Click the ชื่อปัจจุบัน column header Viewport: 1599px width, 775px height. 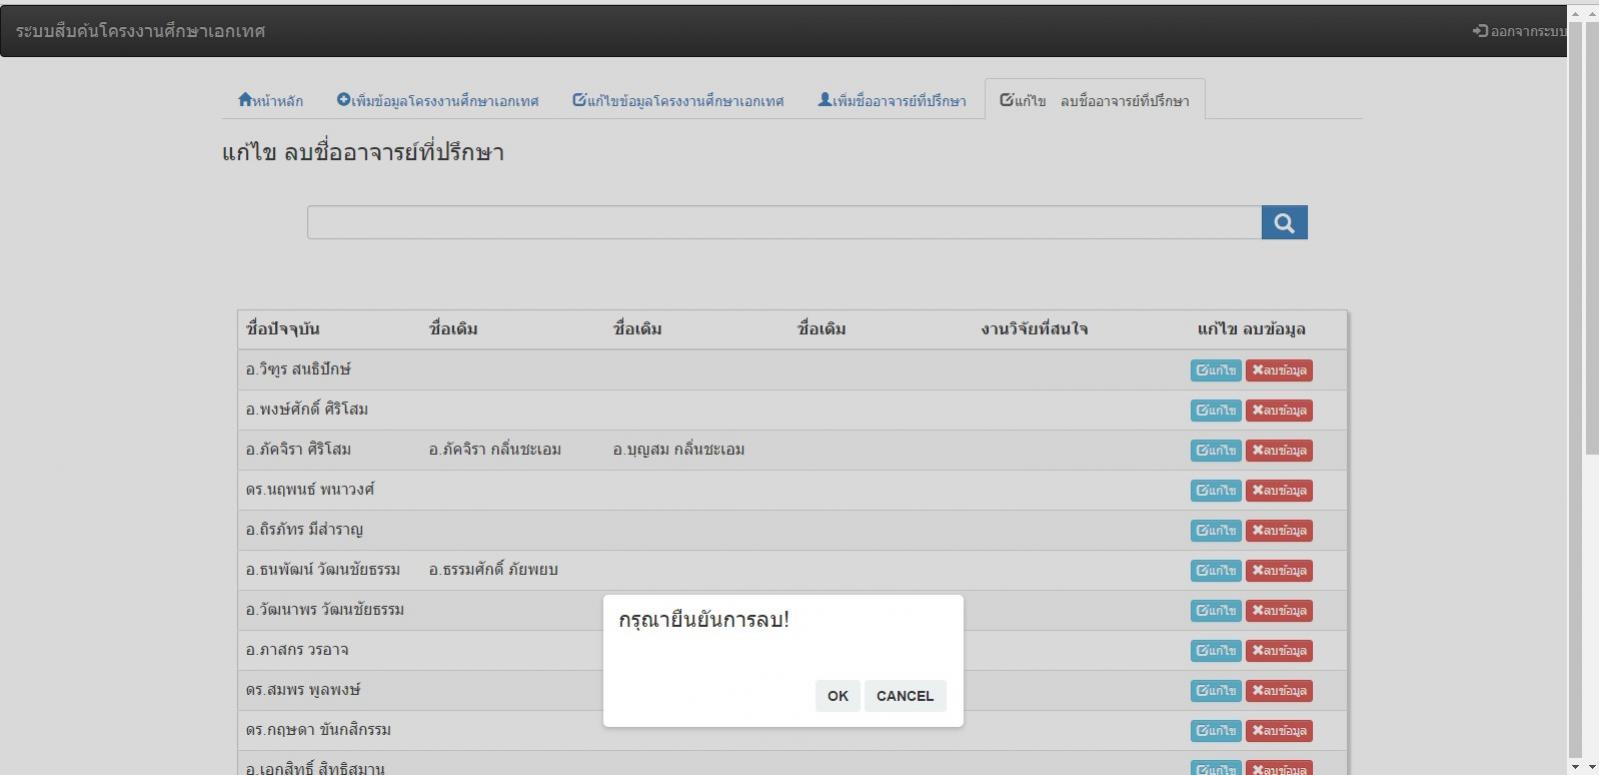[x=283, y=329]
